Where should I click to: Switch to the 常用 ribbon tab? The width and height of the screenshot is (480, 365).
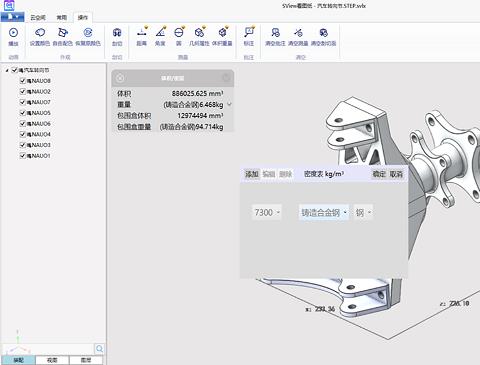(61, 17)
